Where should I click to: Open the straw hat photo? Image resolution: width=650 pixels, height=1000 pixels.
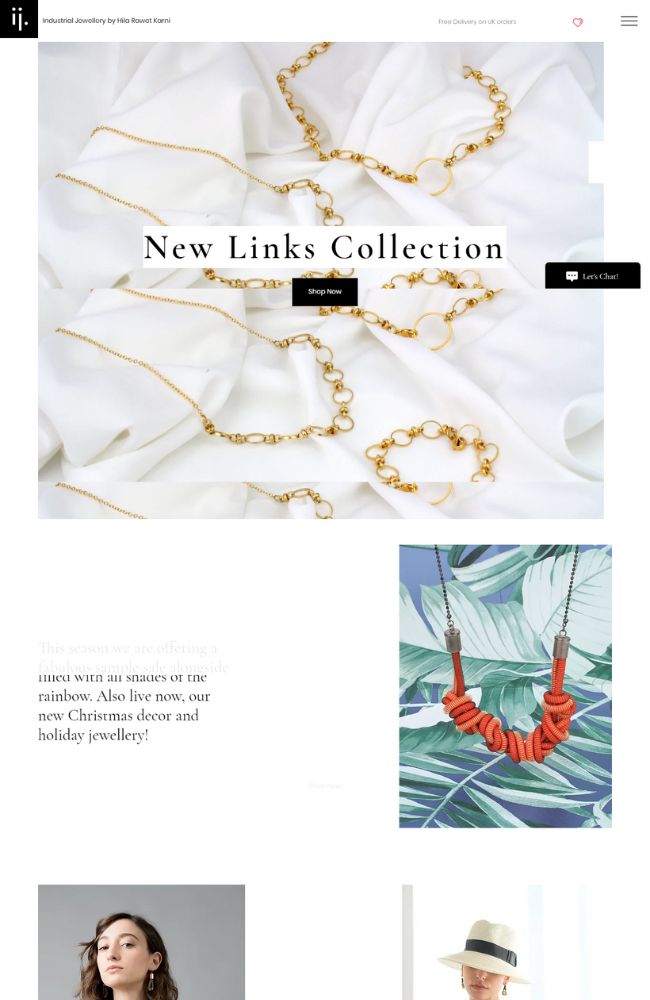496,942
